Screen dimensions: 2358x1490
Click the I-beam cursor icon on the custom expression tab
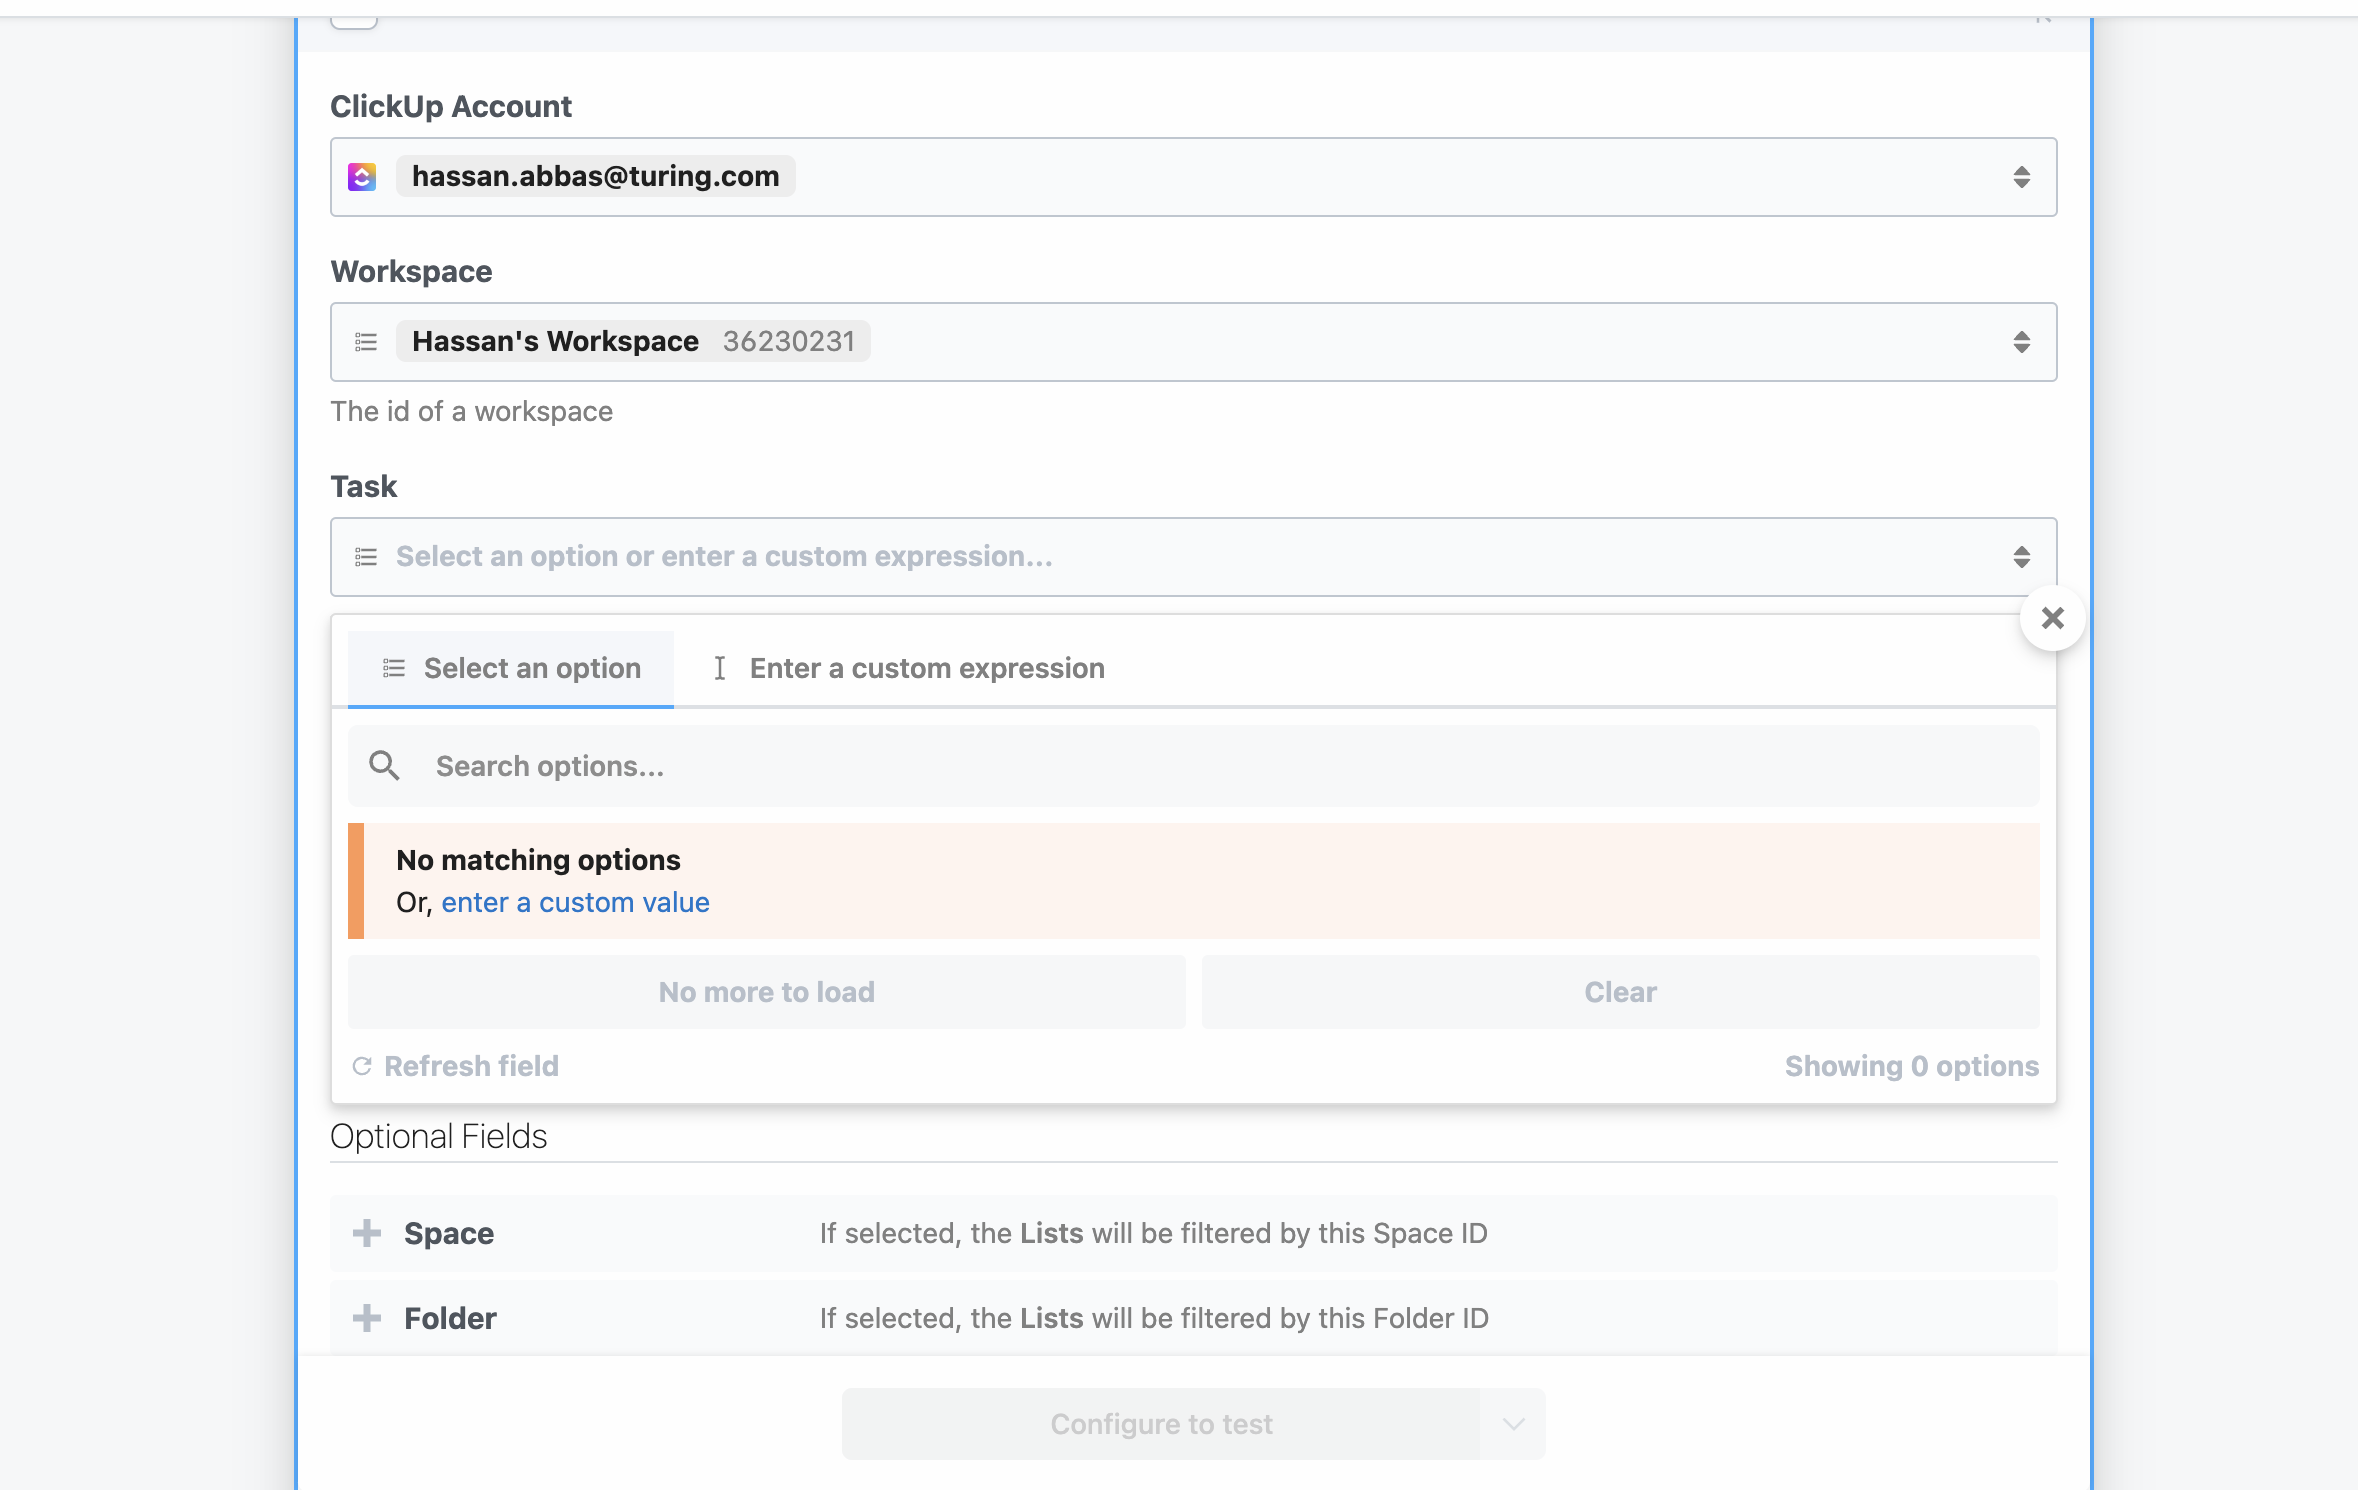coord(721,668)
